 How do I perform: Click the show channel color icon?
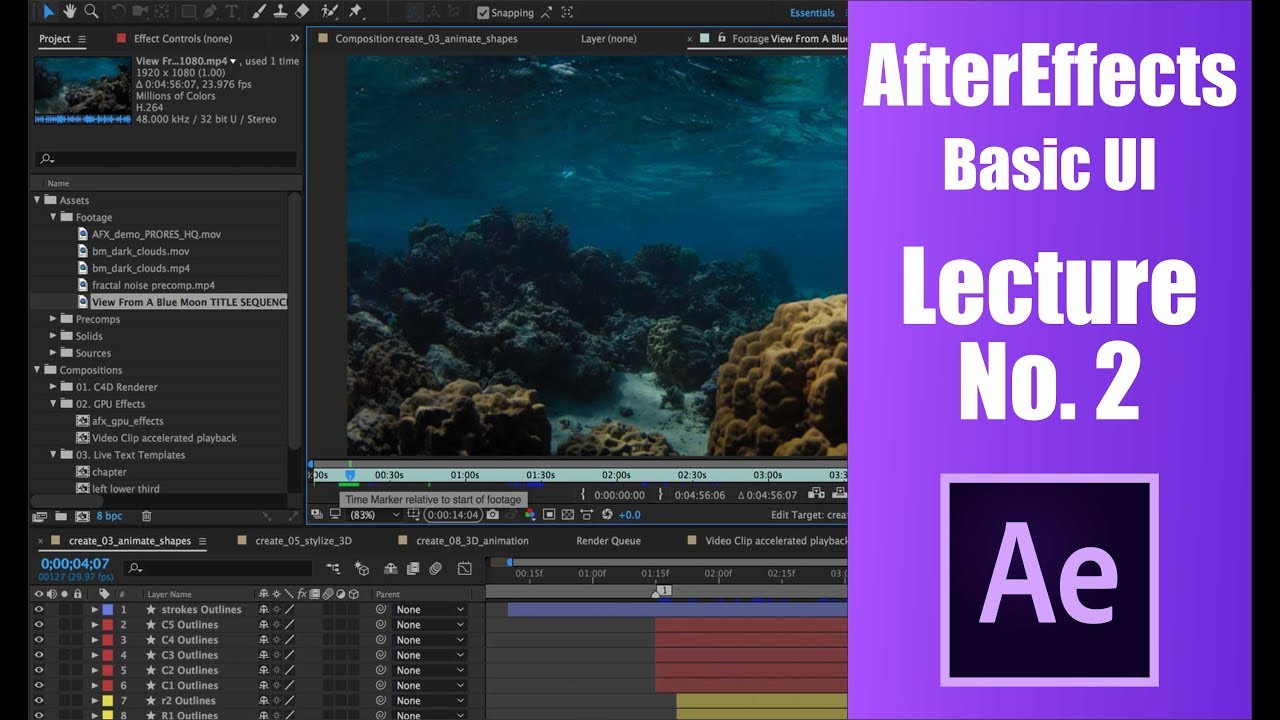[x=530, y=515]
